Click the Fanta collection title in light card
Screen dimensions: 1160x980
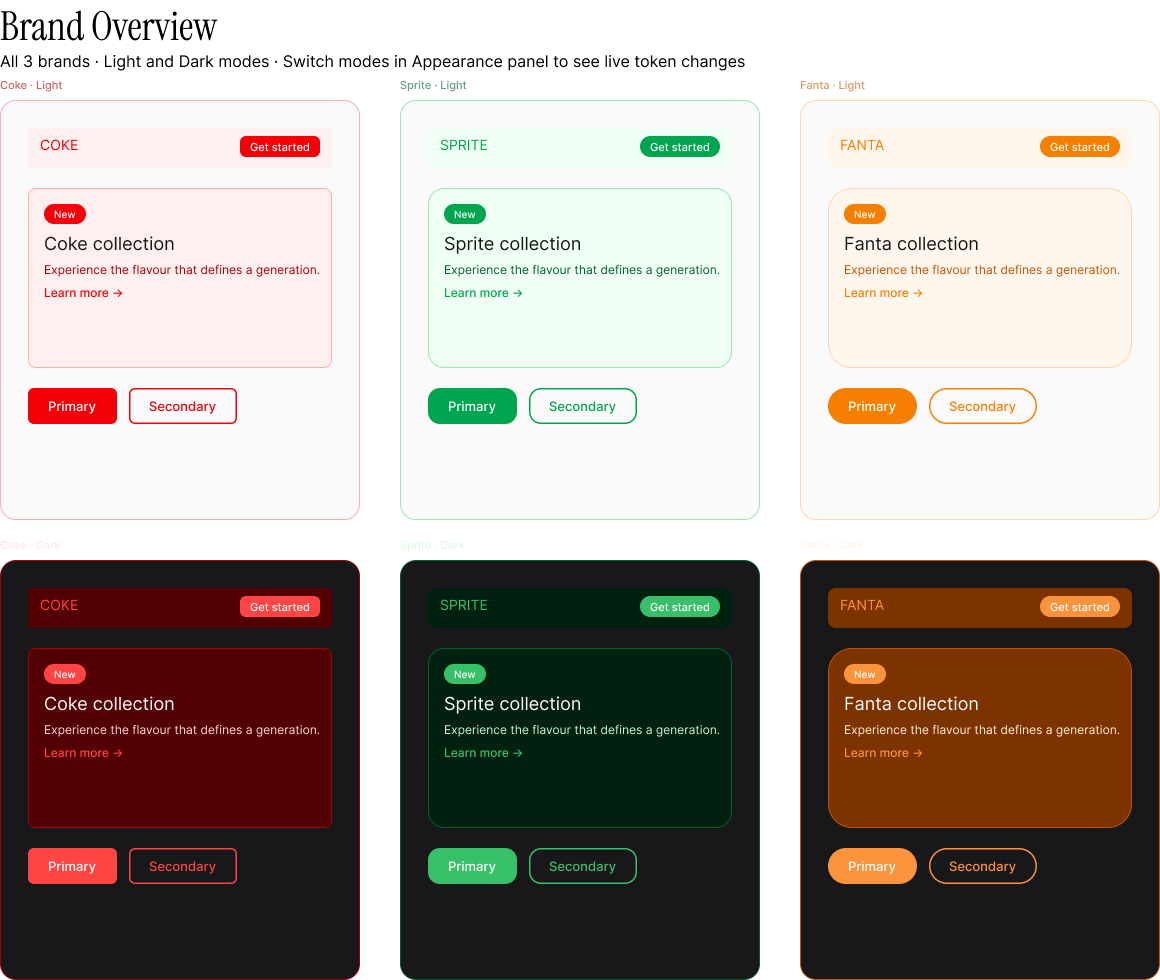coord(911,244)
